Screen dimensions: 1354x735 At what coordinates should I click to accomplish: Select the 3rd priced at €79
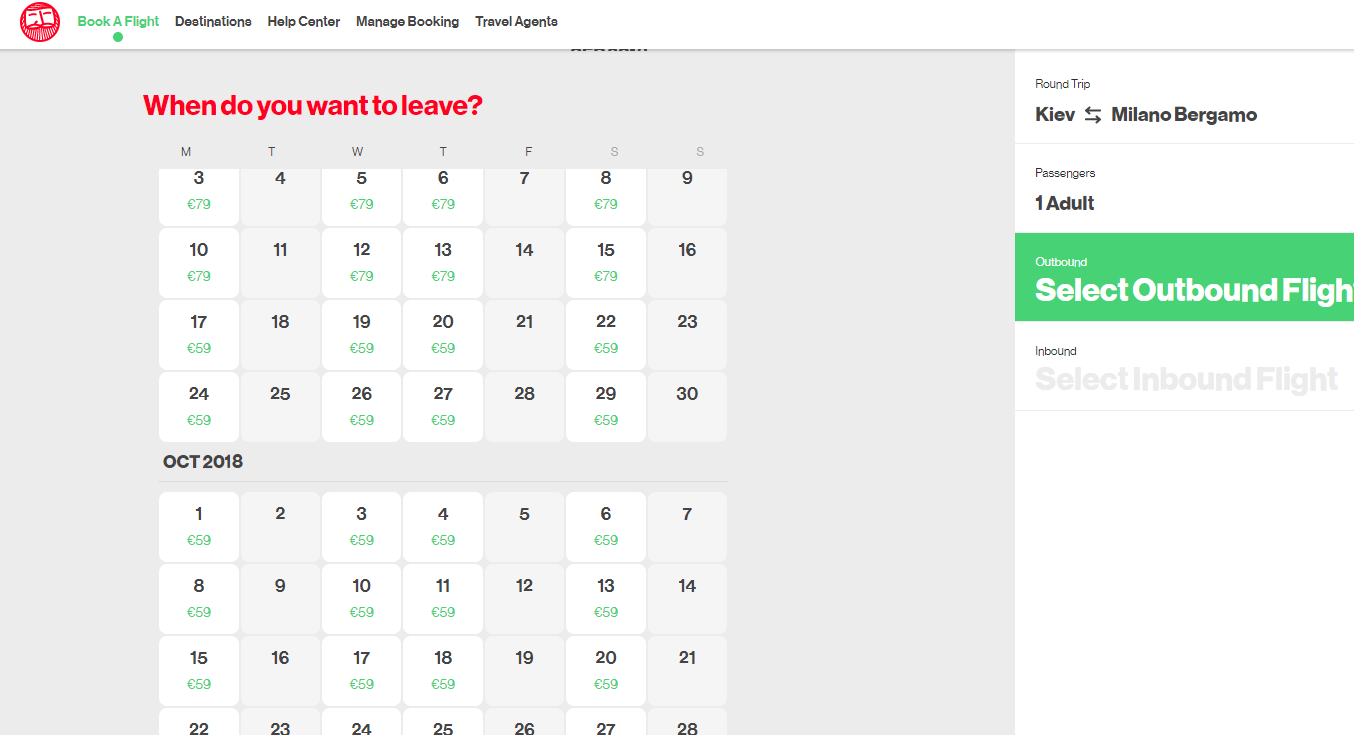point(199,190)
